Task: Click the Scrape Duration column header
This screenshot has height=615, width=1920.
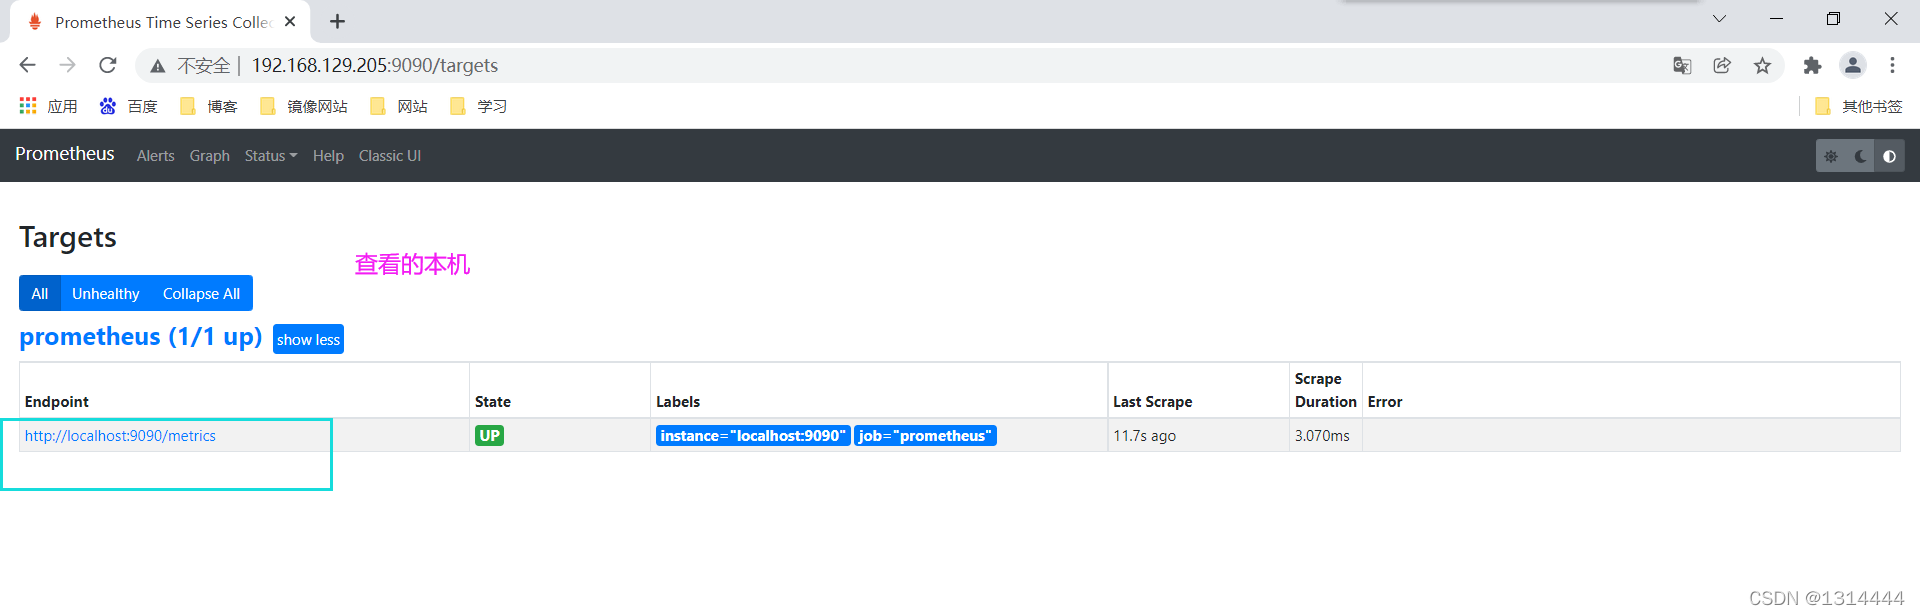Action: click(x=1325, y=390)
